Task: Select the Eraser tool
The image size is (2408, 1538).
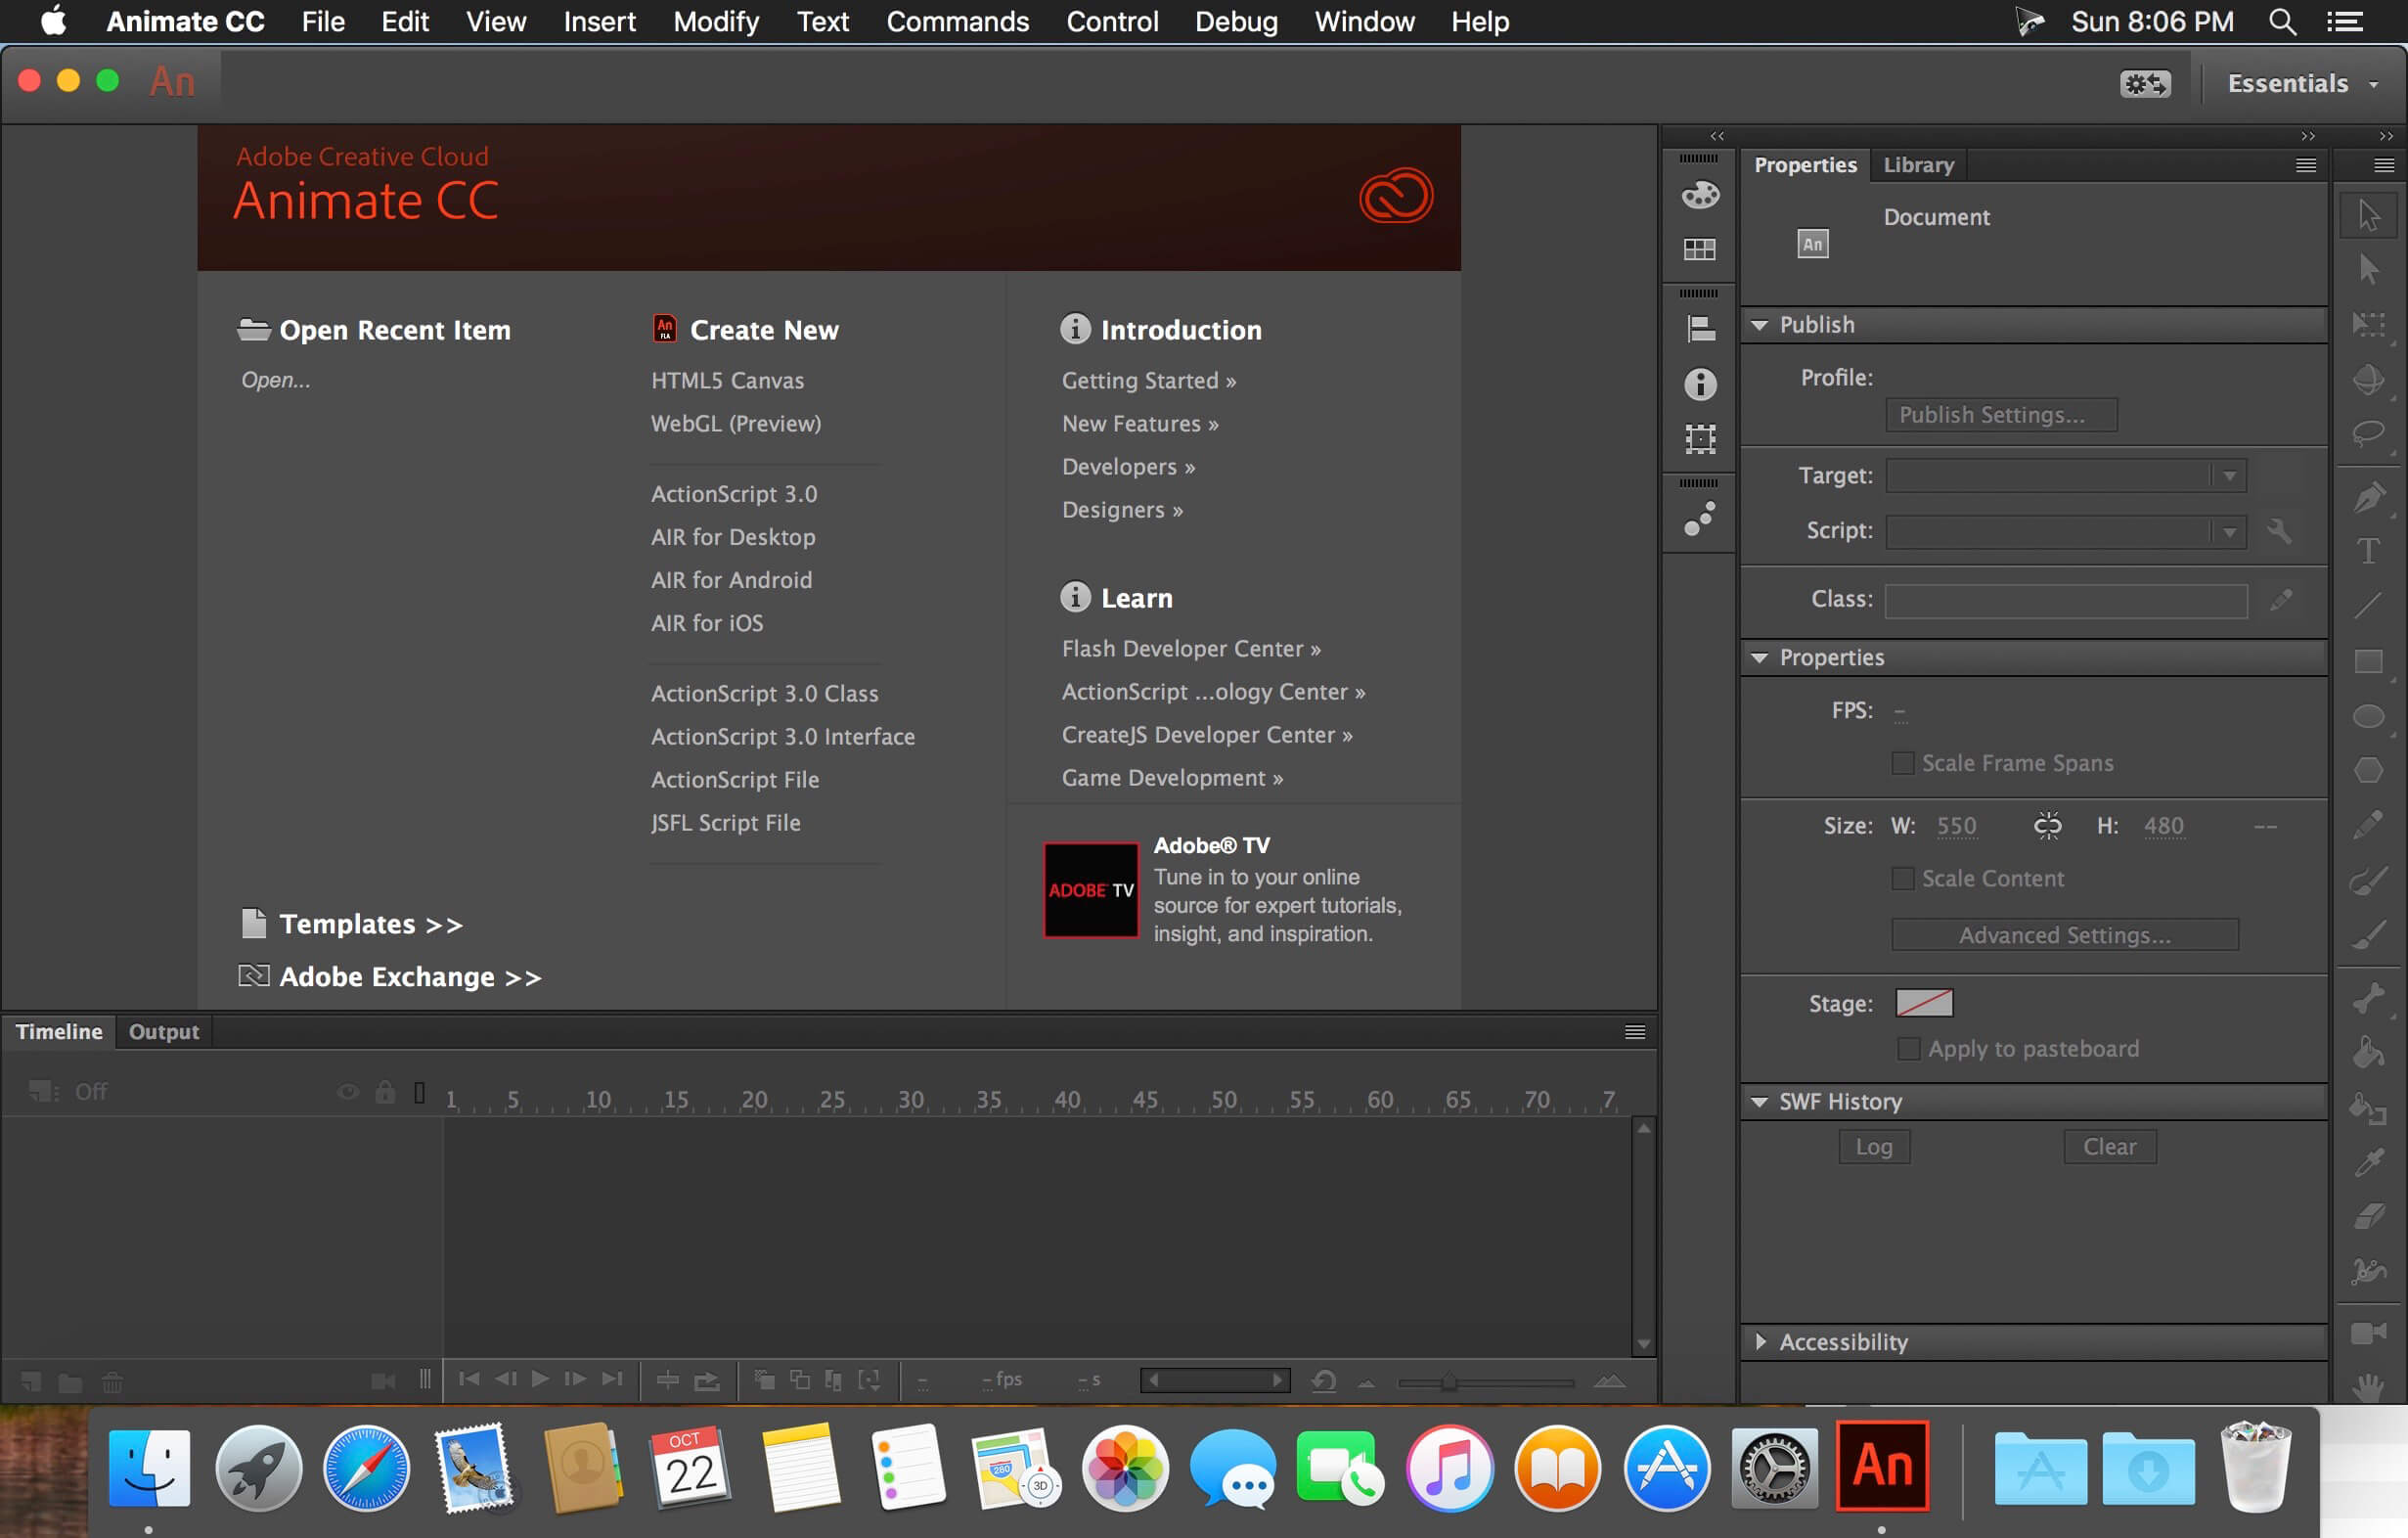Action: tap(2368, 1216)
